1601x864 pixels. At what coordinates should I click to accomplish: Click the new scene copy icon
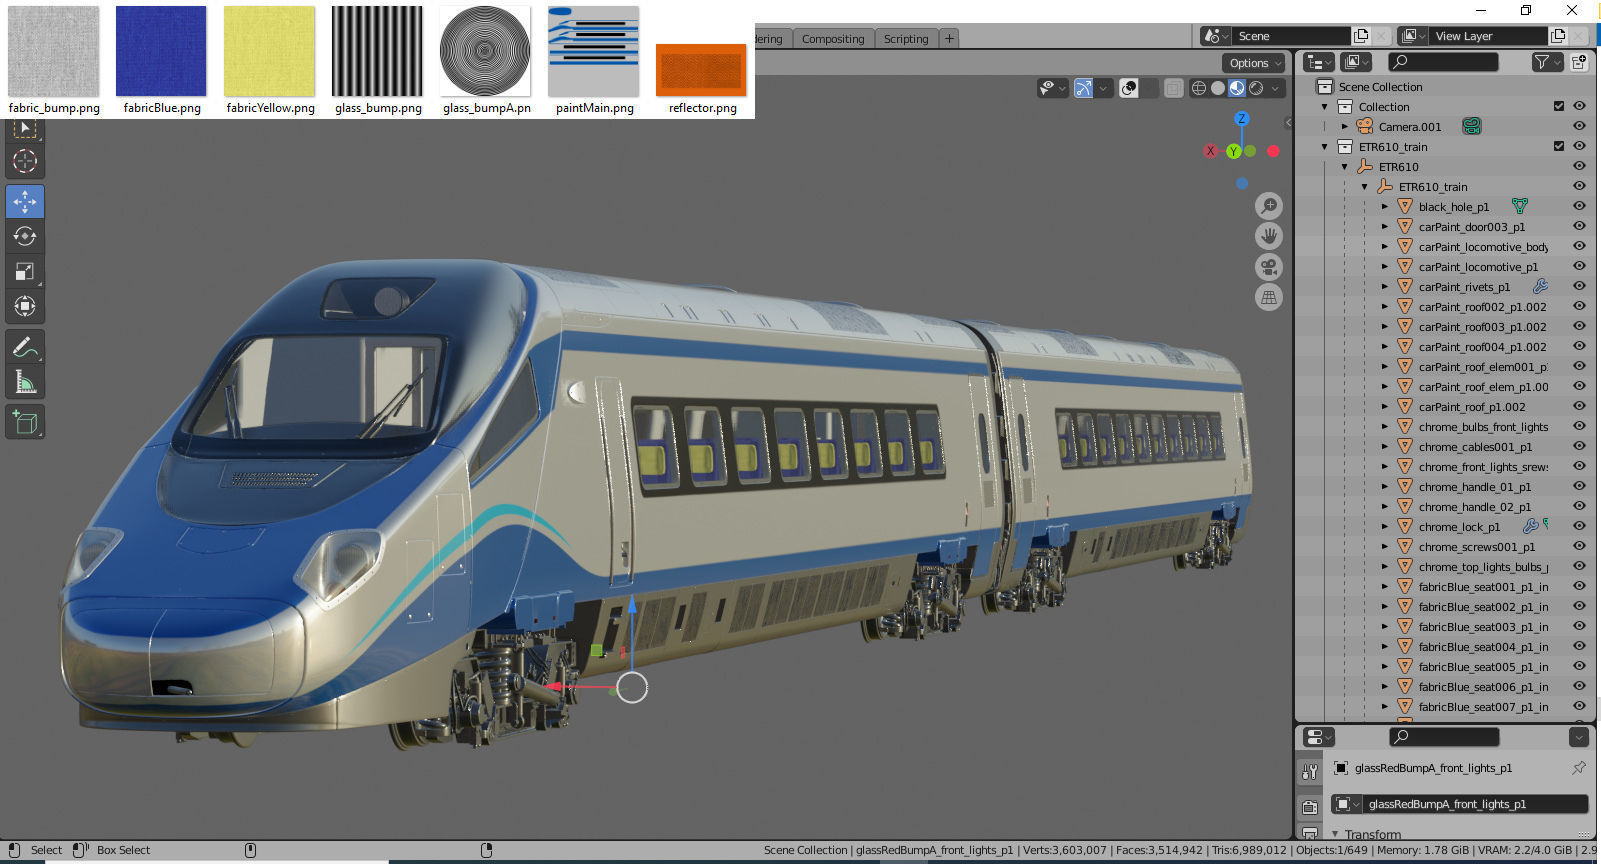click(x=1361, y=36)
